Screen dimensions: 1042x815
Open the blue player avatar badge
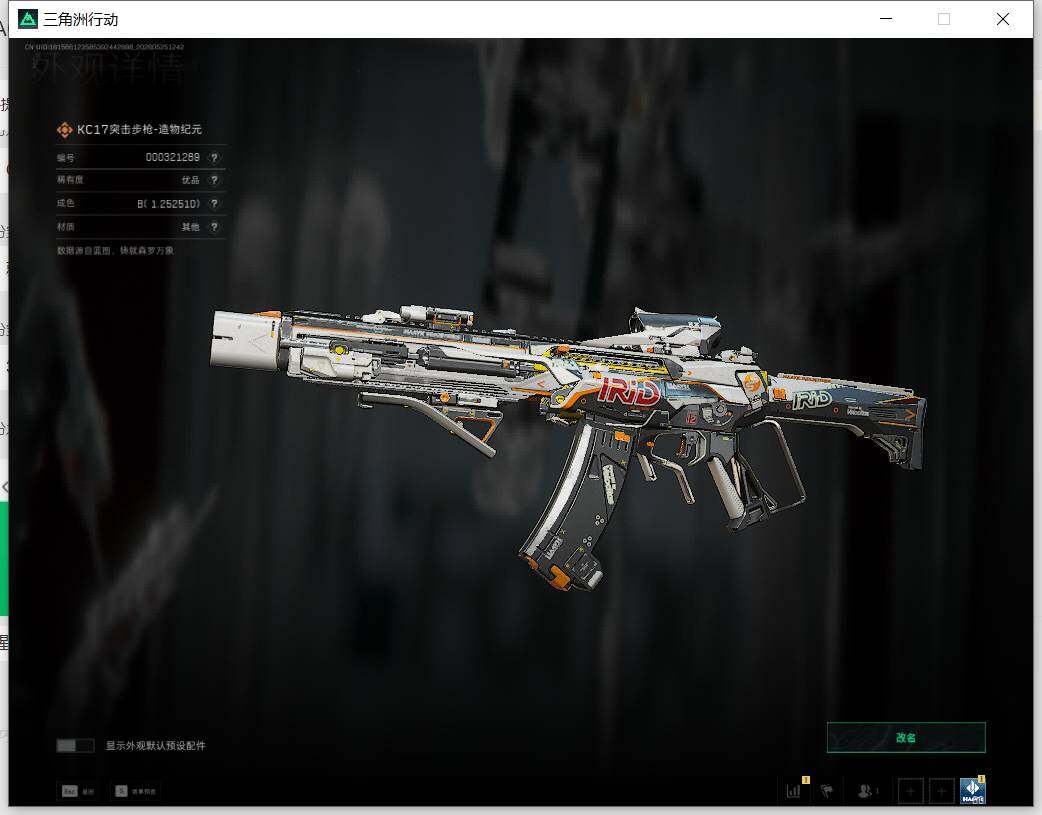(x=972, y=791)
